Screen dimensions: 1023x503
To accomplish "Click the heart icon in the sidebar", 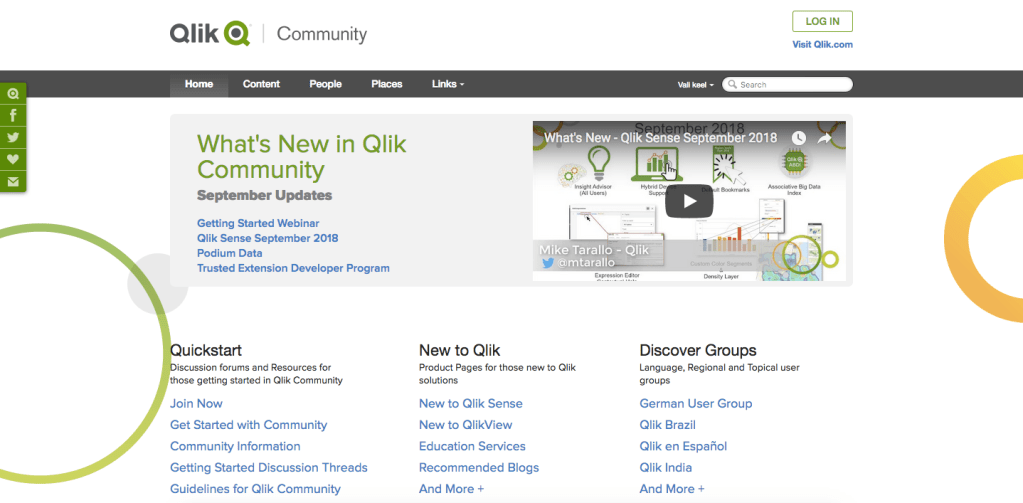I will 13,159.
